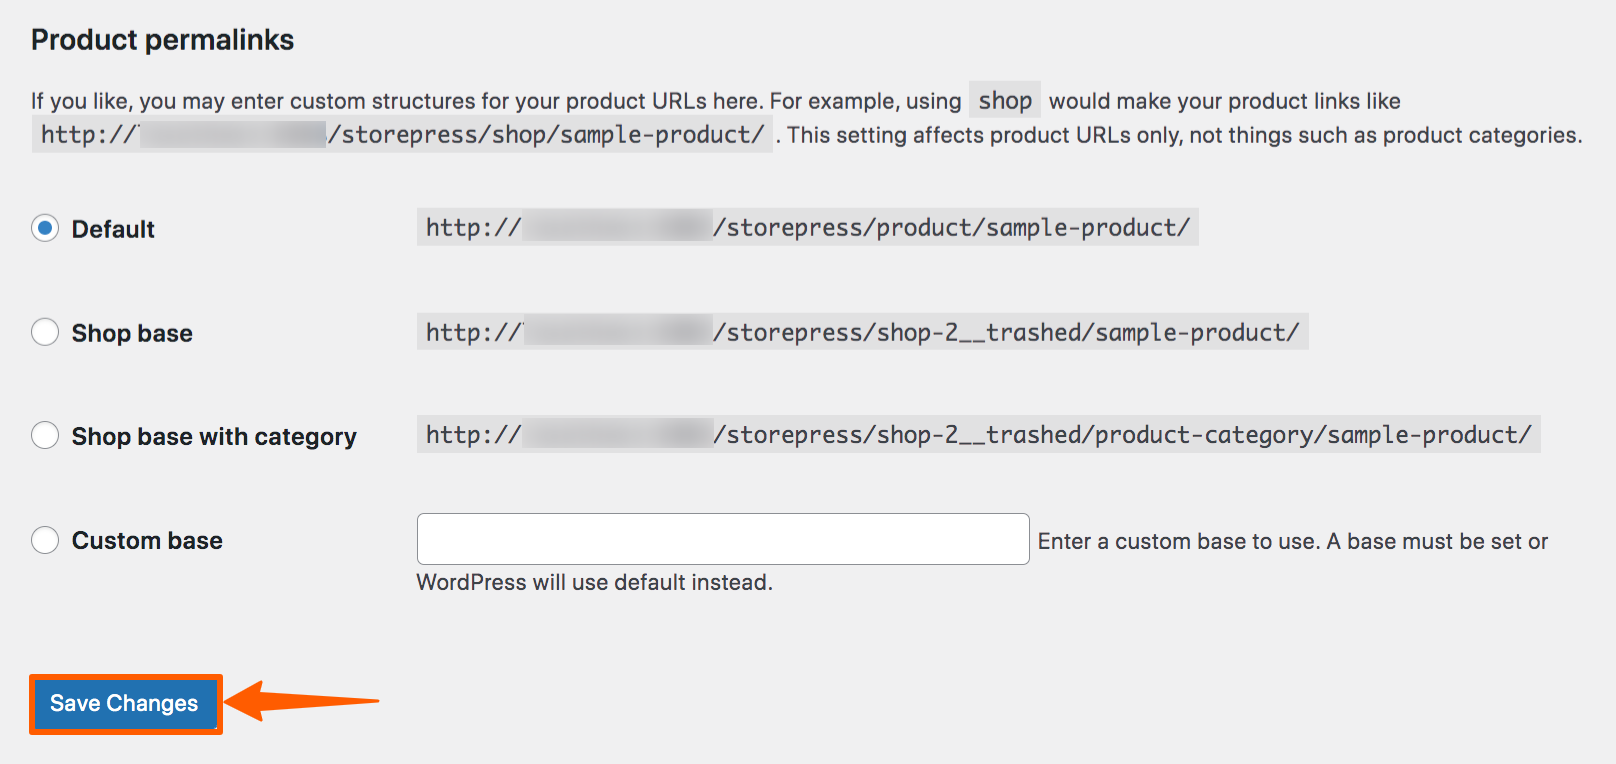Click the "shop" code snippet

pos(1004,101)
